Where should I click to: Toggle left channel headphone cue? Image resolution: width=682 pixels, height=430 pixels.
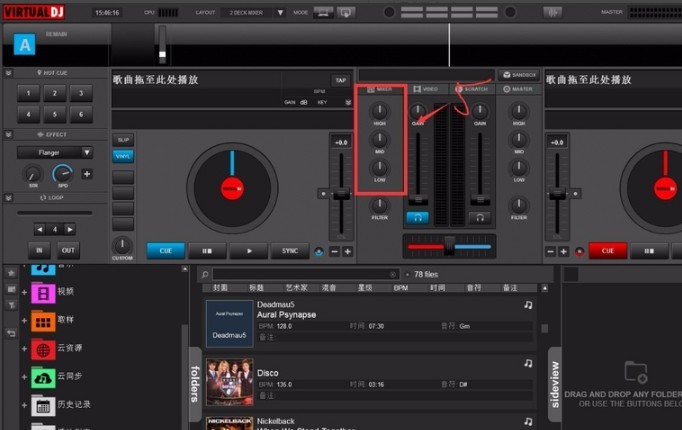pyautogui.click(x=418, y=218)
